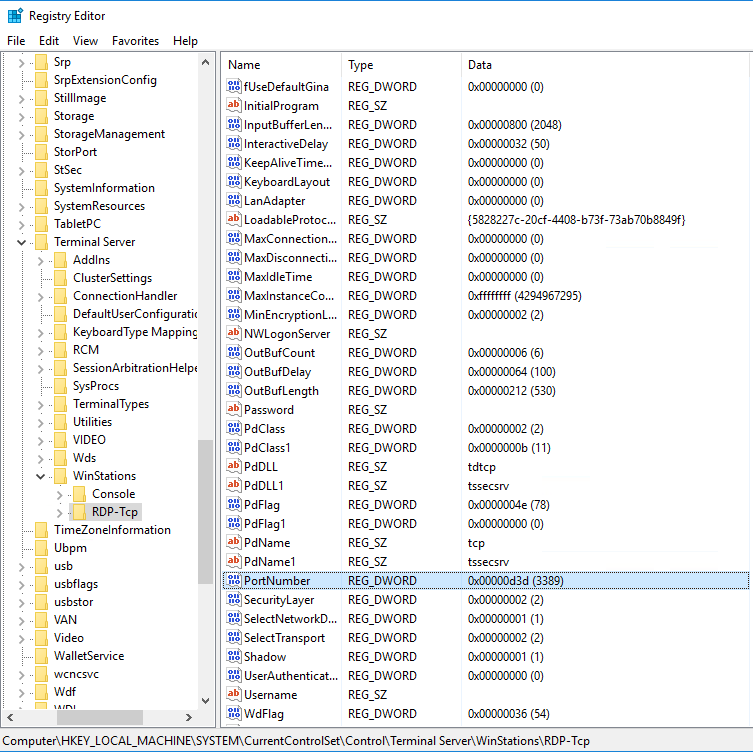Collapse the WinStations tree node
The height and width of the screenshot is (752, 753).
41,476
